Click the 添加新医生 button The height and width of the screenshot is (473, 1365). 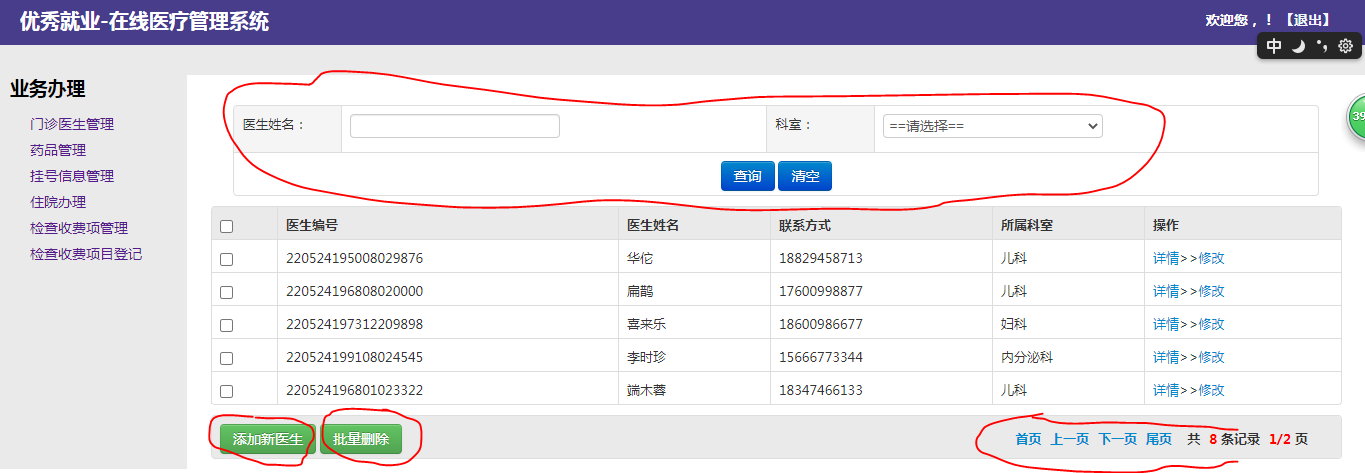coord(267,439)
